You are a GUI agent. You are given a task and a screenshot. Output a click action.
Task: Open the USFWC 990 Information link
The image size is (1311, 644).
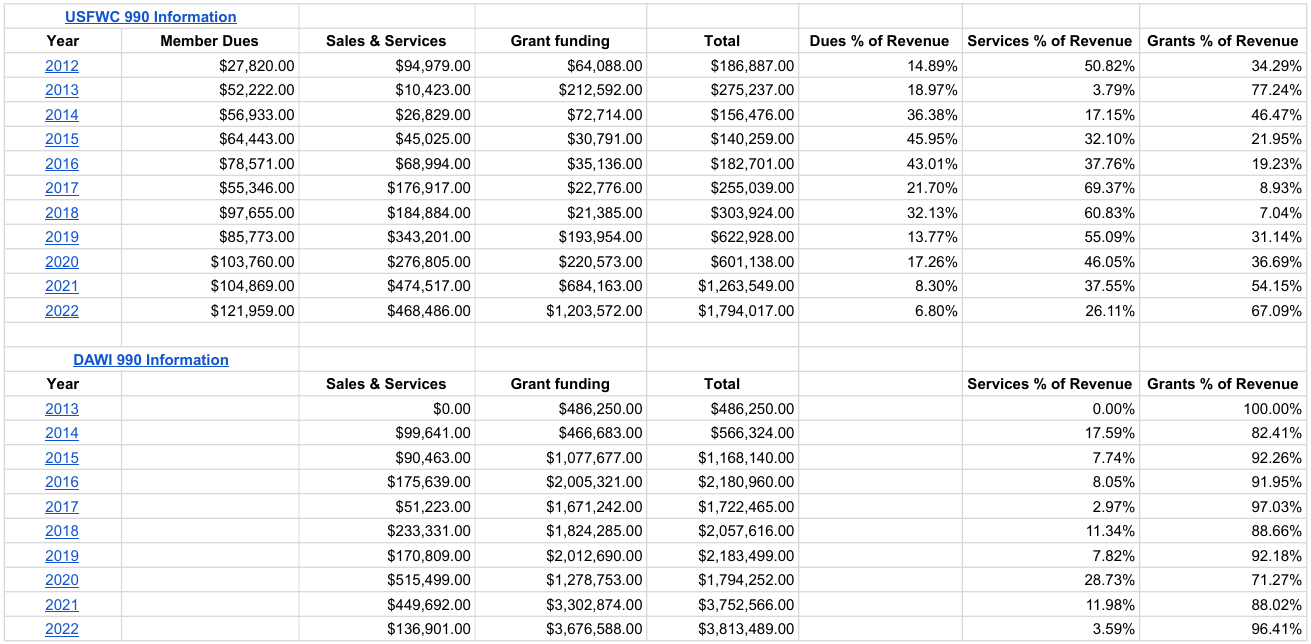tap(151, 17)
